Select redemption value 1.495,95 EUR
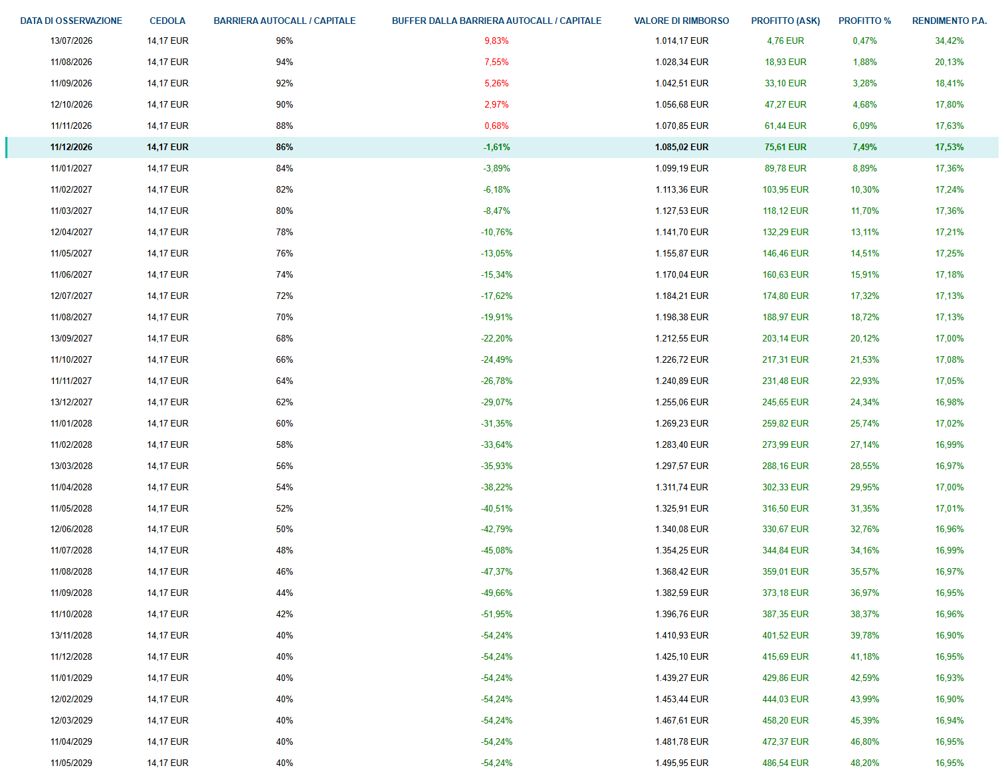Viewport: 1004px width, 782px height. click(681, 763)
